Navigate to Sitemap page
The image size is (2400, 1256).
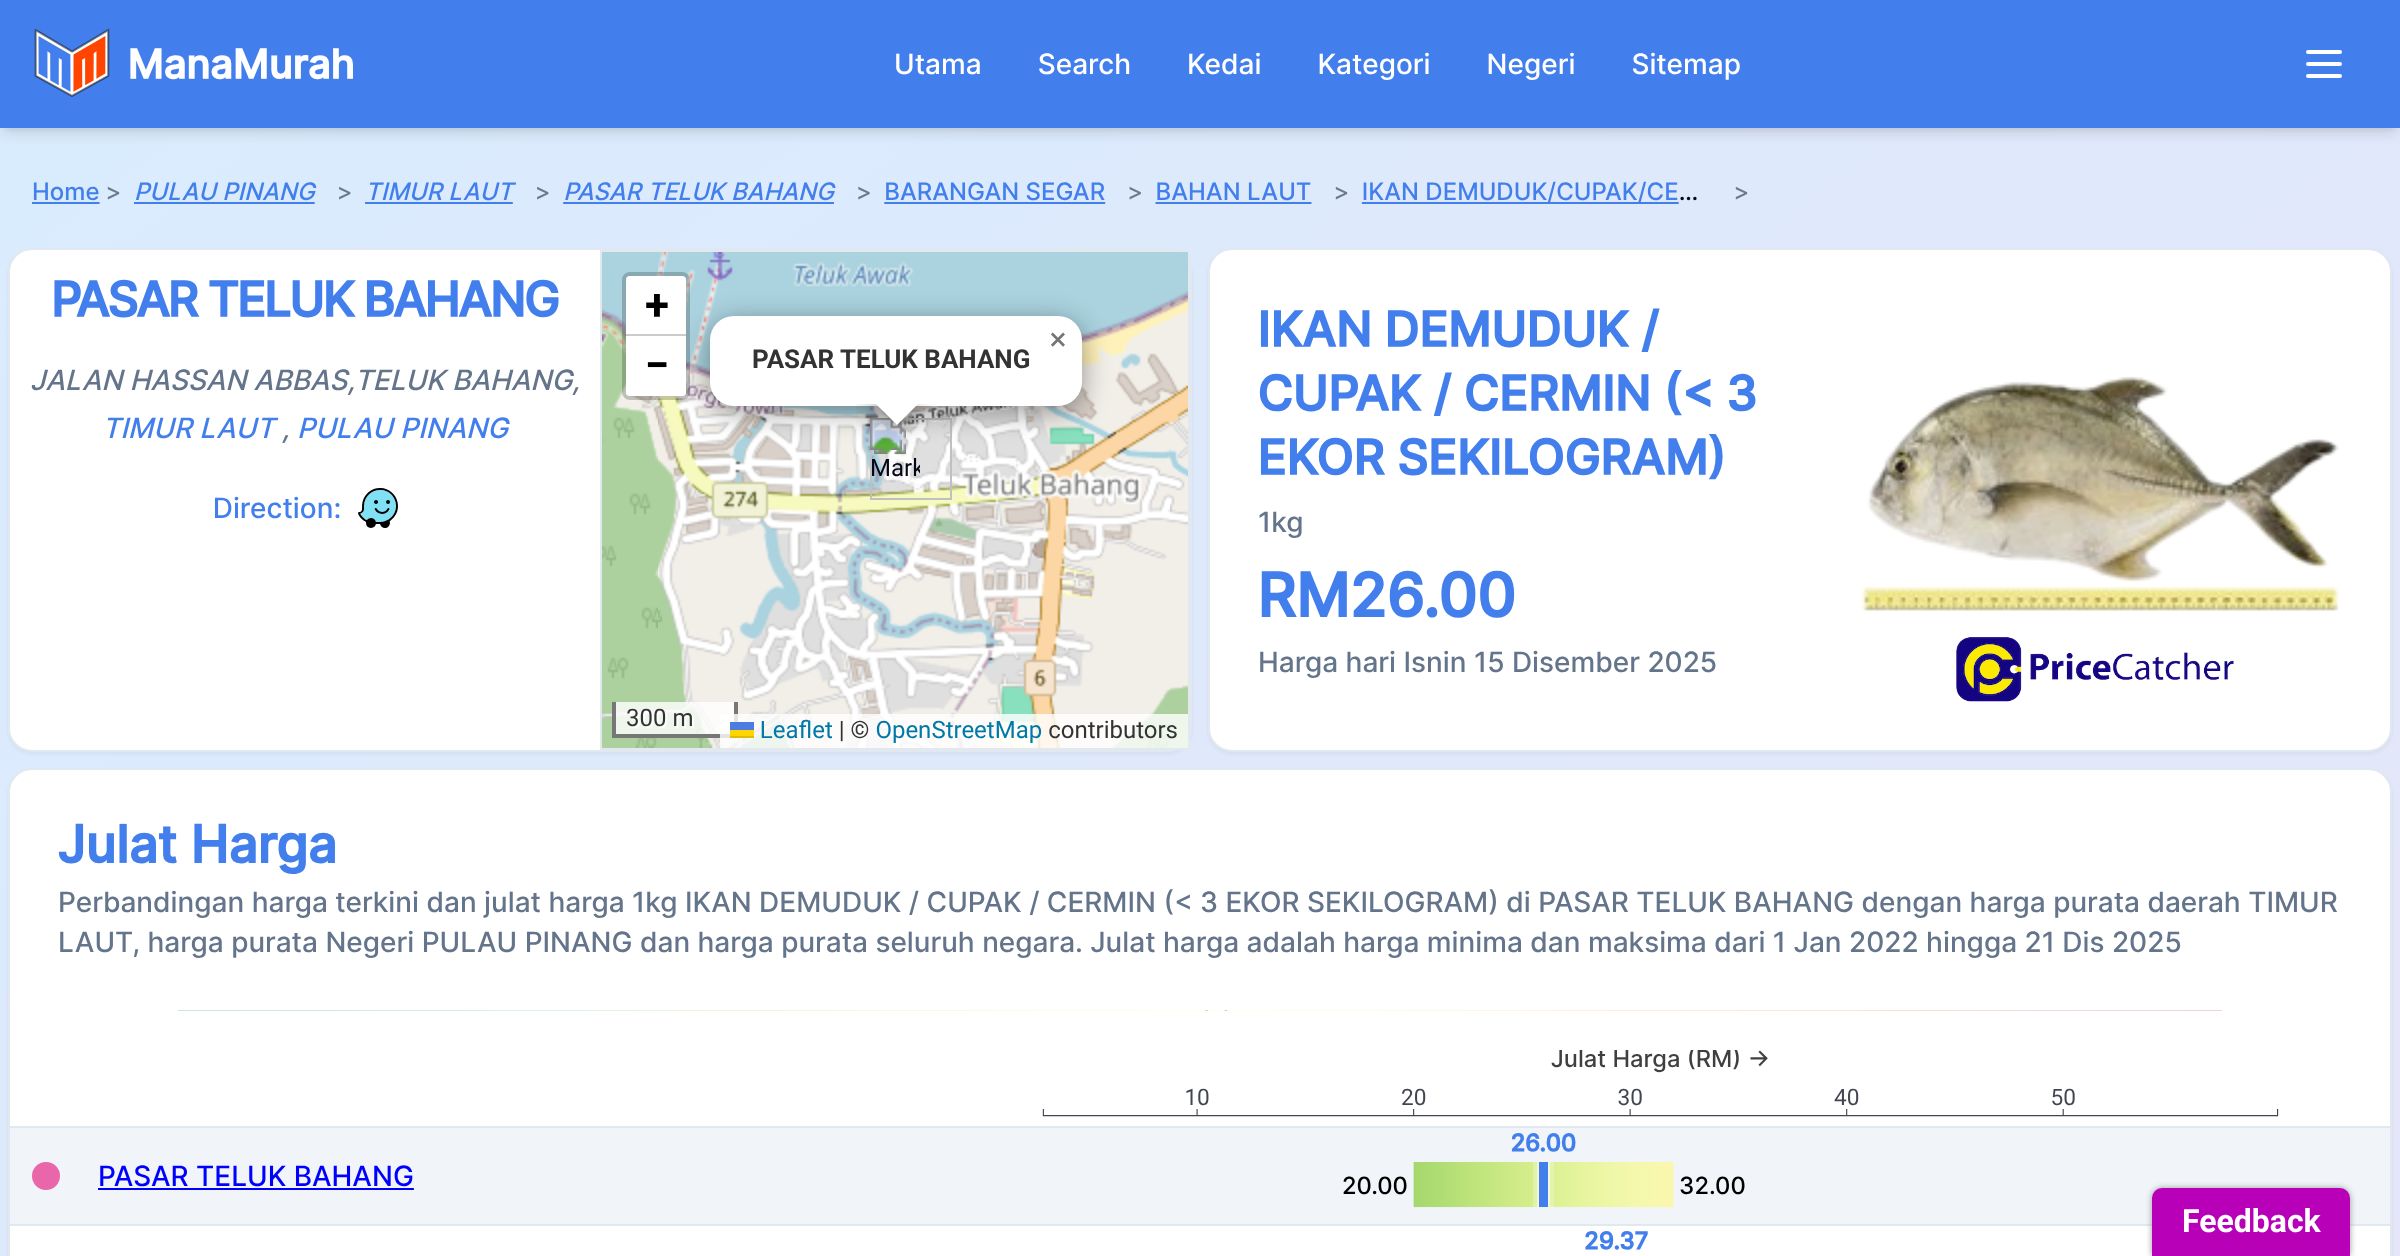tap(1685, 64)
